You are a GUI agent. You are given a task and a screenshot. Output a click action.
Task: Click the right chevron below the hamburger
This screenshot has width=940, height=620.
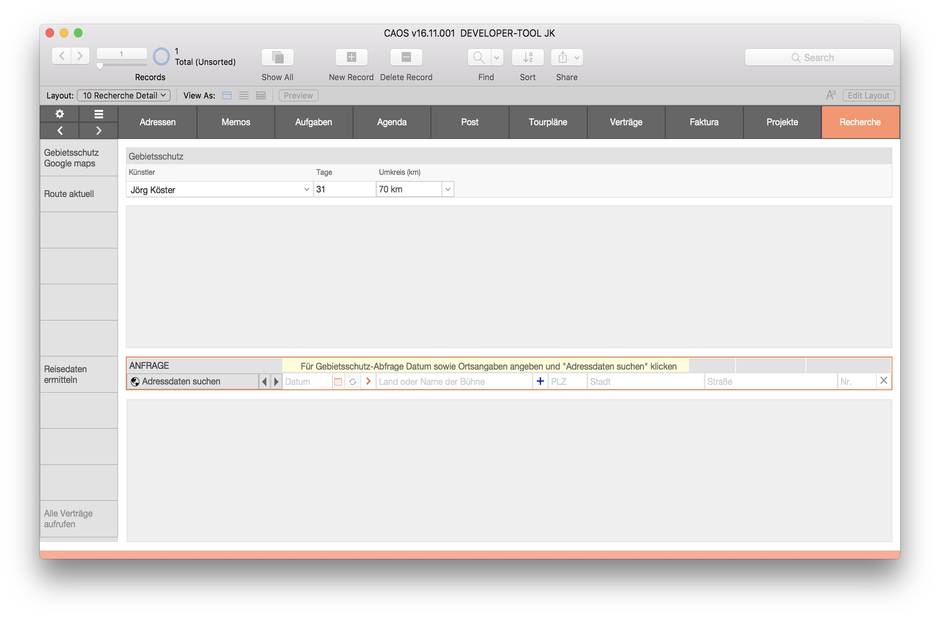click(98, 130)
